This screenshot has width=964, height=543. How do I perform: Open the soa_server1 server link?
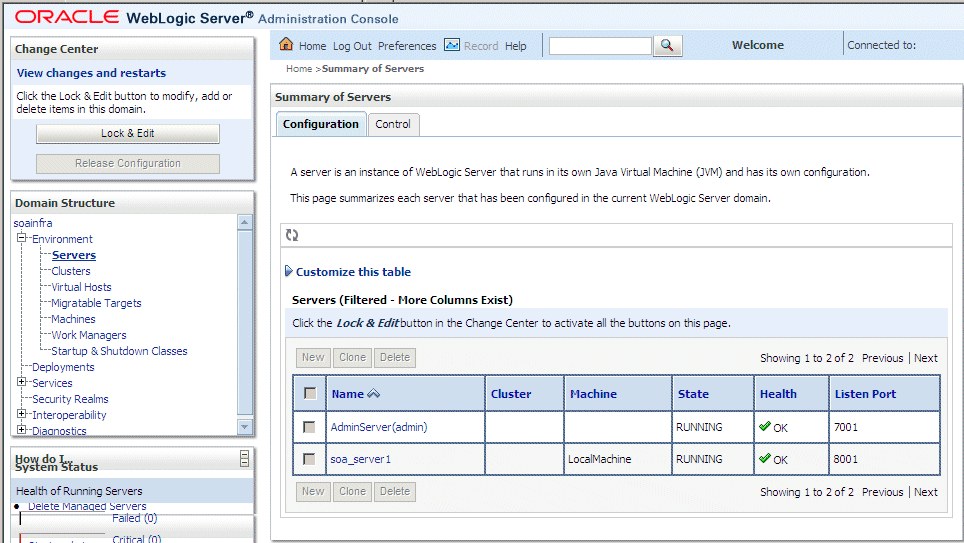coord(360,459)
